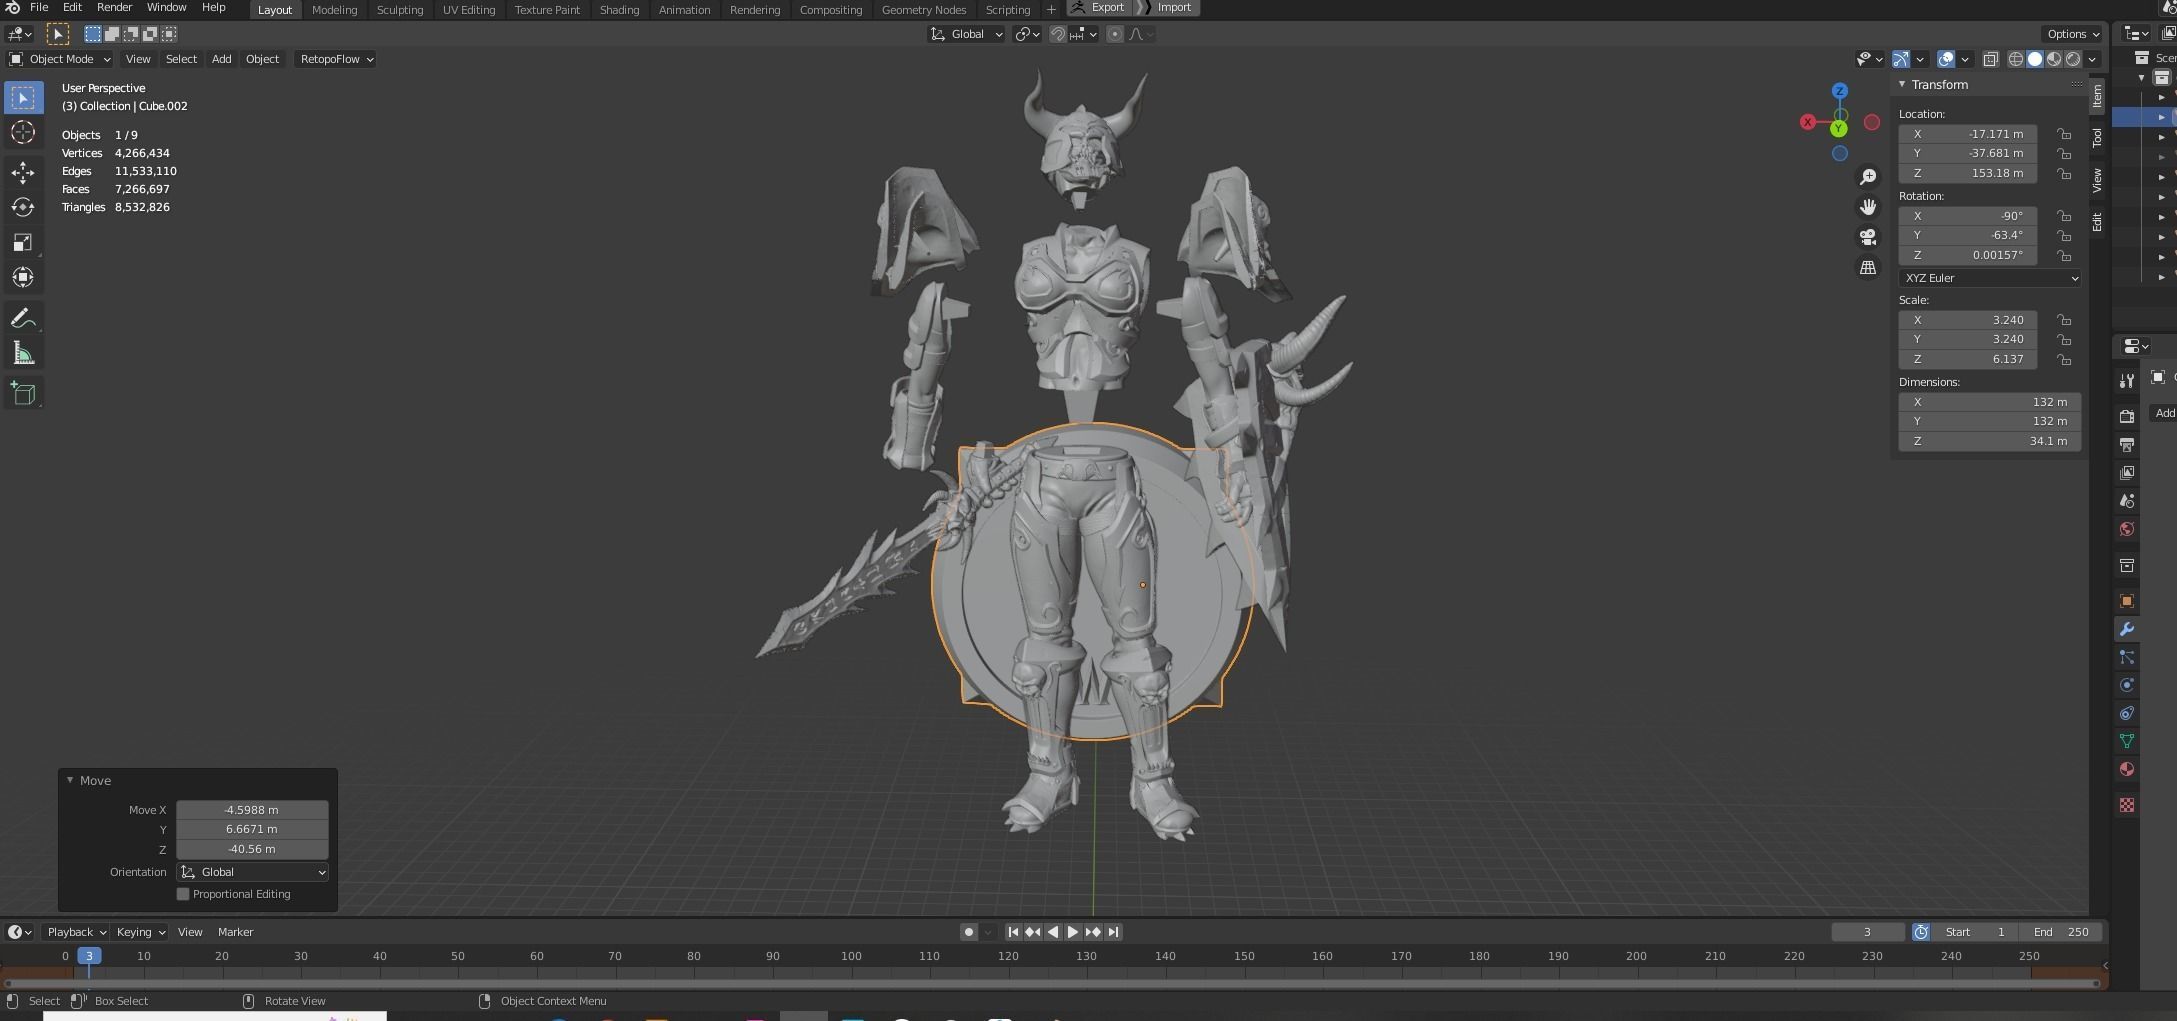Open the Tool sidebar tab

(2097, 137)
